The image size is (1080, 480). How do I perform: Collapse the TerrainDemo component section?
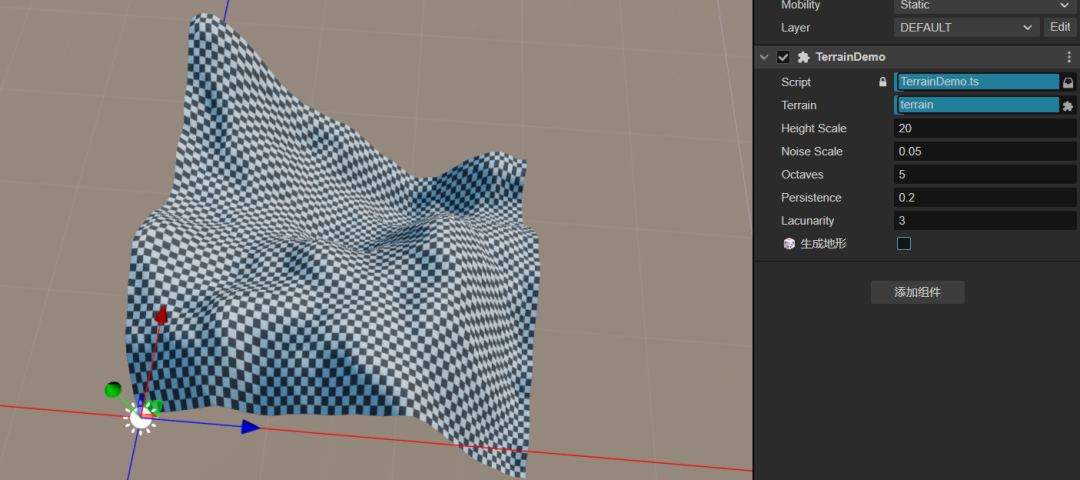(x=764, y=57)
